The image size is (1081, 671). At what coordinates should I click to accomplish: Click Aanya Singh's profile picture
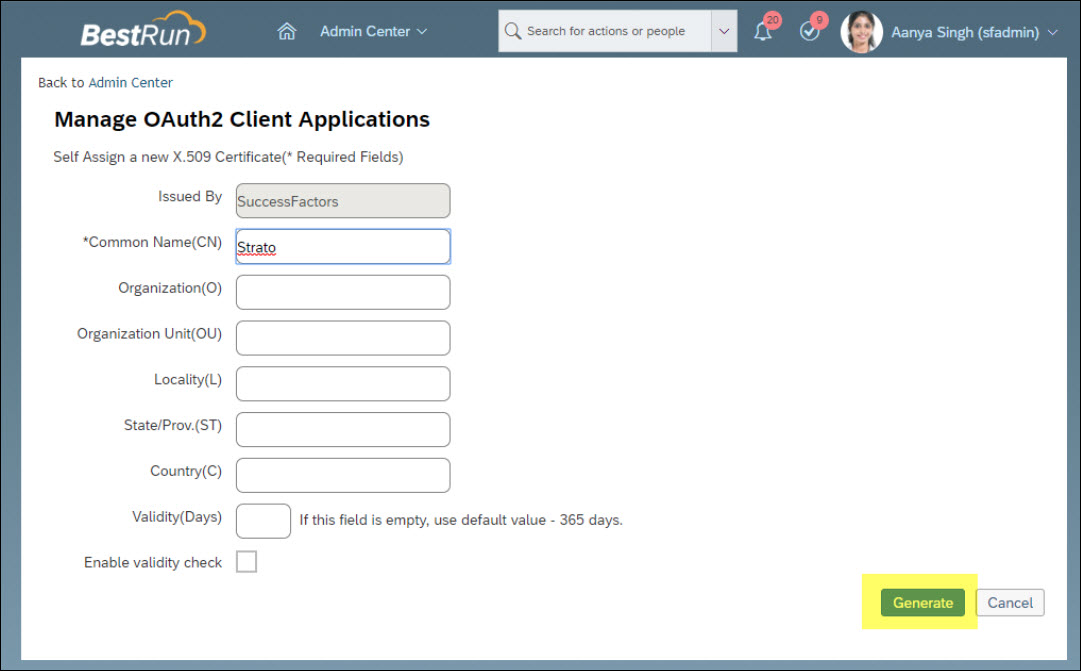pos(861,32)
